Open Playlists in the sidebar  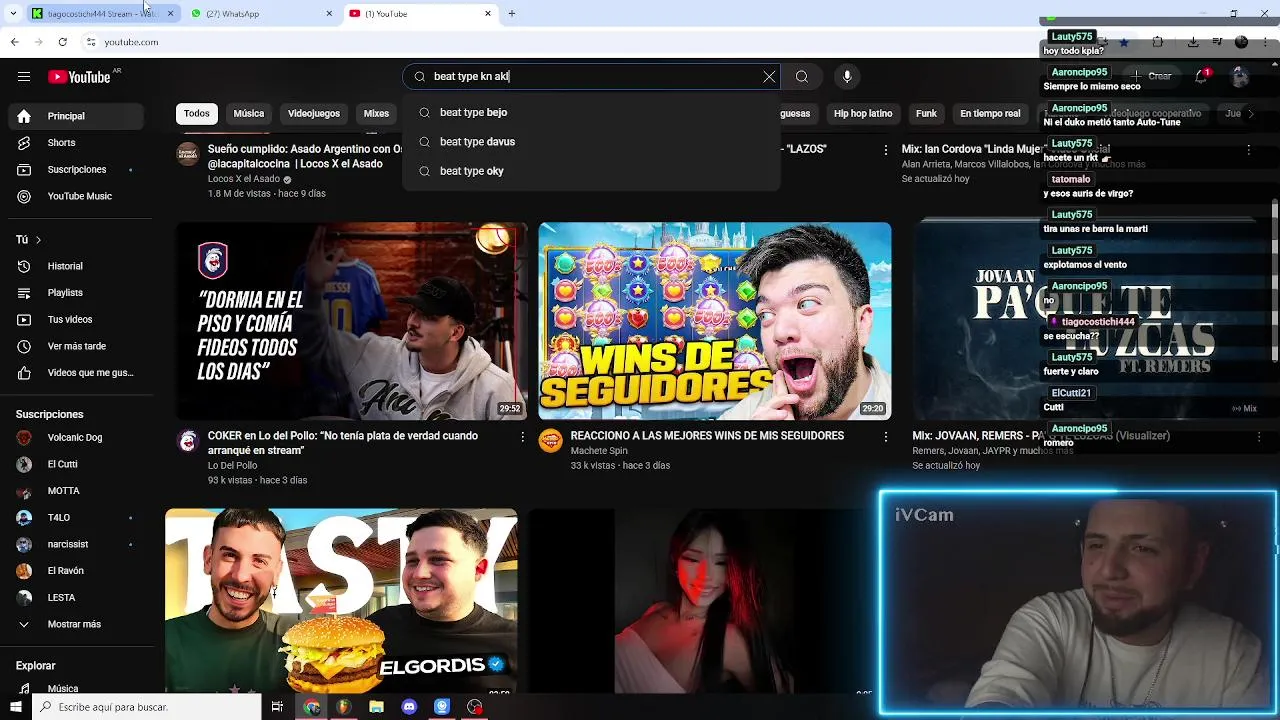click(76, 293)
